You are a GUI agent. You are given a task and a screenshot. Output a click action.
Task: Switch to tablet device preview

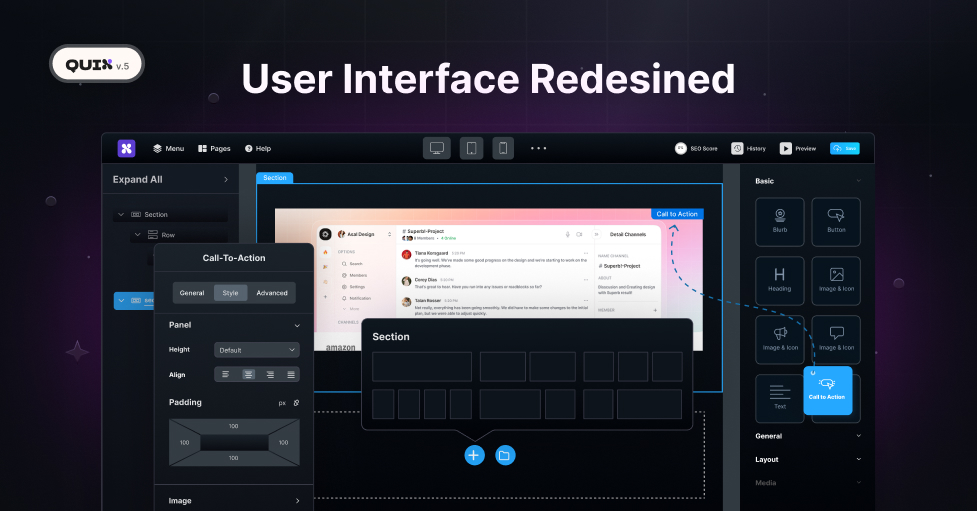472,148
